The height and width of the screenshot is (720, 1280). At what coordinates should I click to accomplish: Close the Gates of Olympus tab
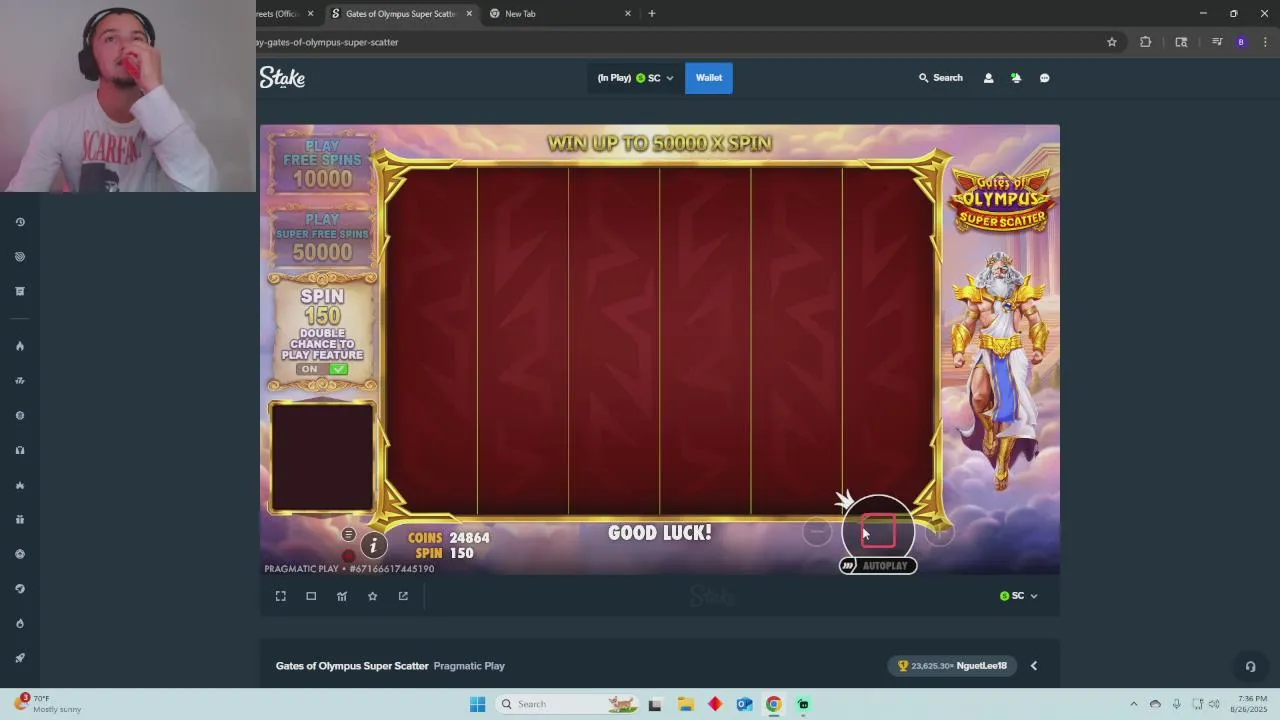tap(469, 14)
